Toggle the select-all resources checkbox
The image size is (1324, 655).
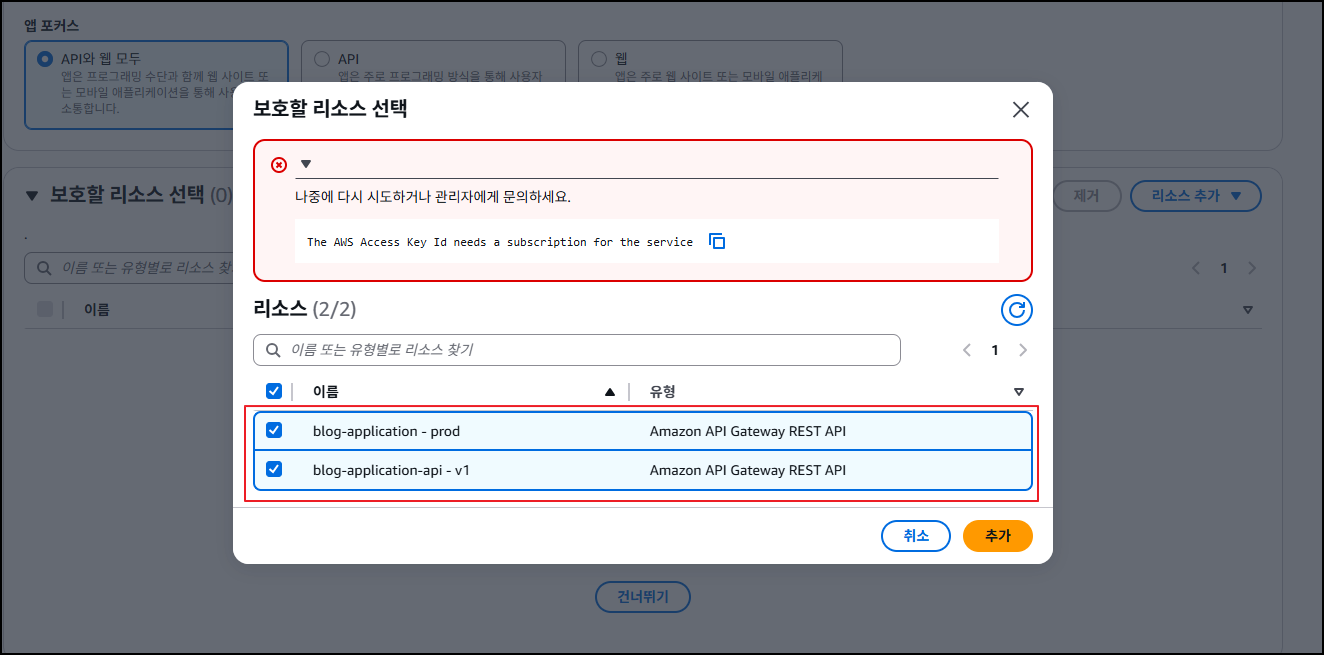click(274, 391)
